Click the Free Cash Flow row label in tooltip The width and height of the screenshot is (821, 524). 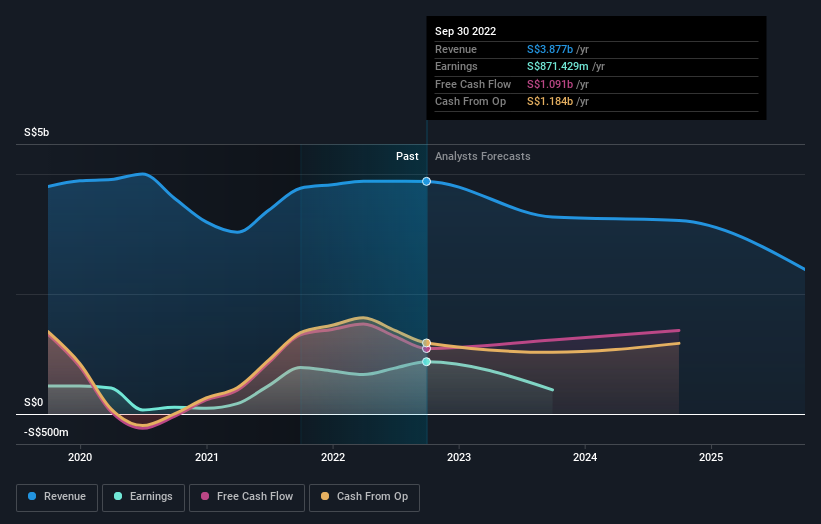coord(473,84)
